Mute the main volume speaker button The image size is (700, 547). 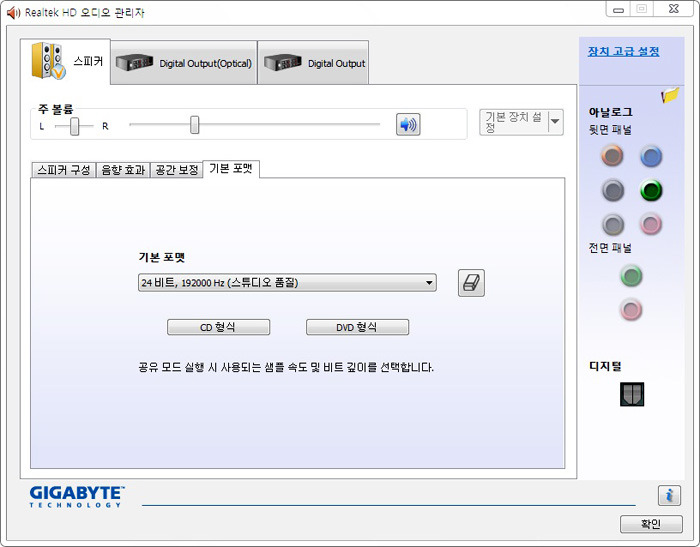[408, 125]
